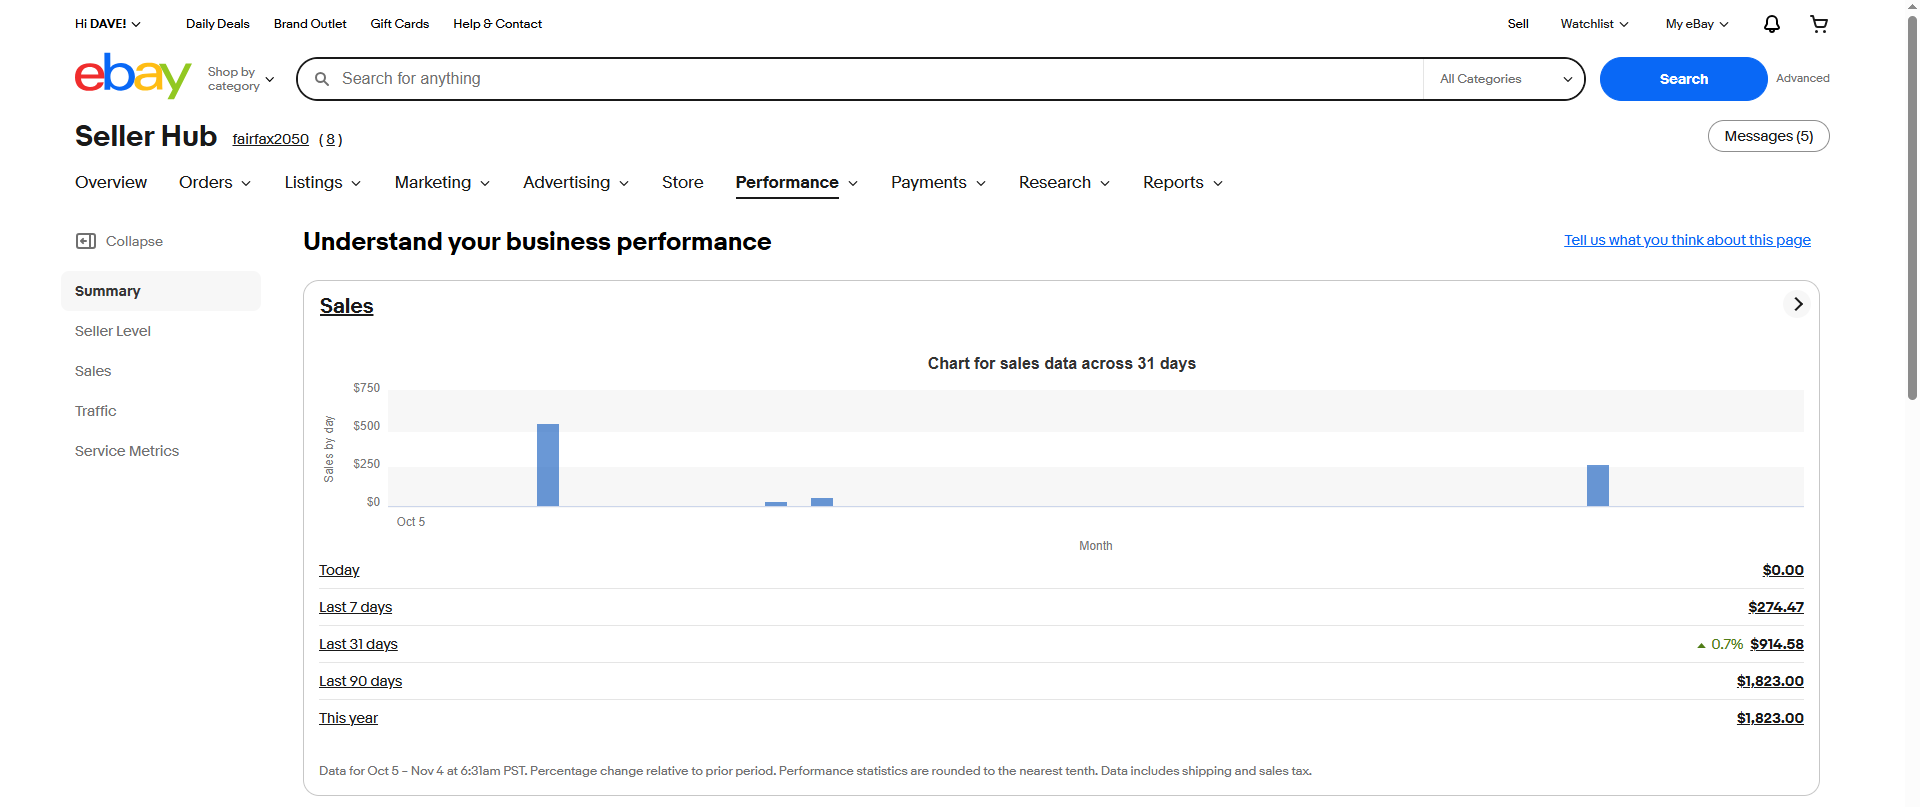Open the notifications bell
Screen dimensions: 1920x807
1771,24
